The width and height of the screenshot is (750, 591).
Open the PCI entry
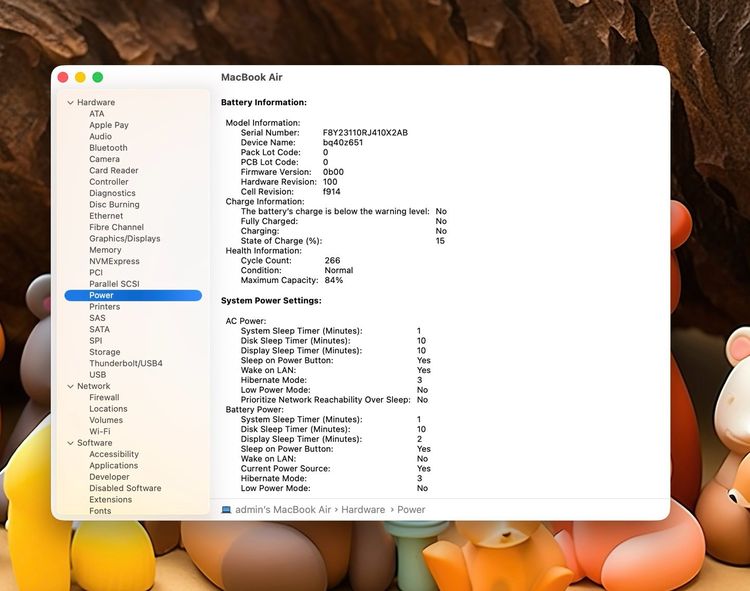point(96,273)
